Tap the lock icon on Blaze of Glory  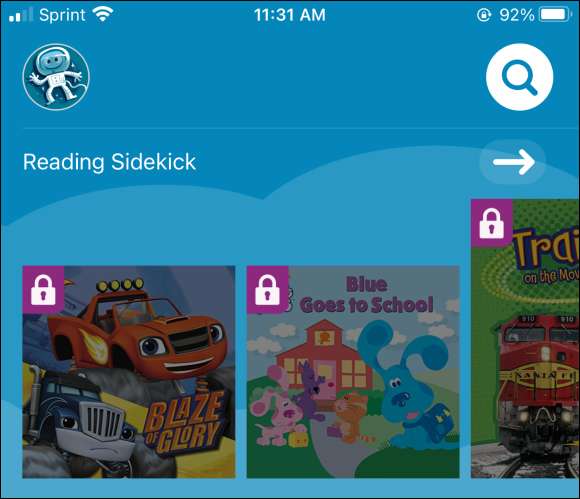pyautogui.click(x=43, y=290)
